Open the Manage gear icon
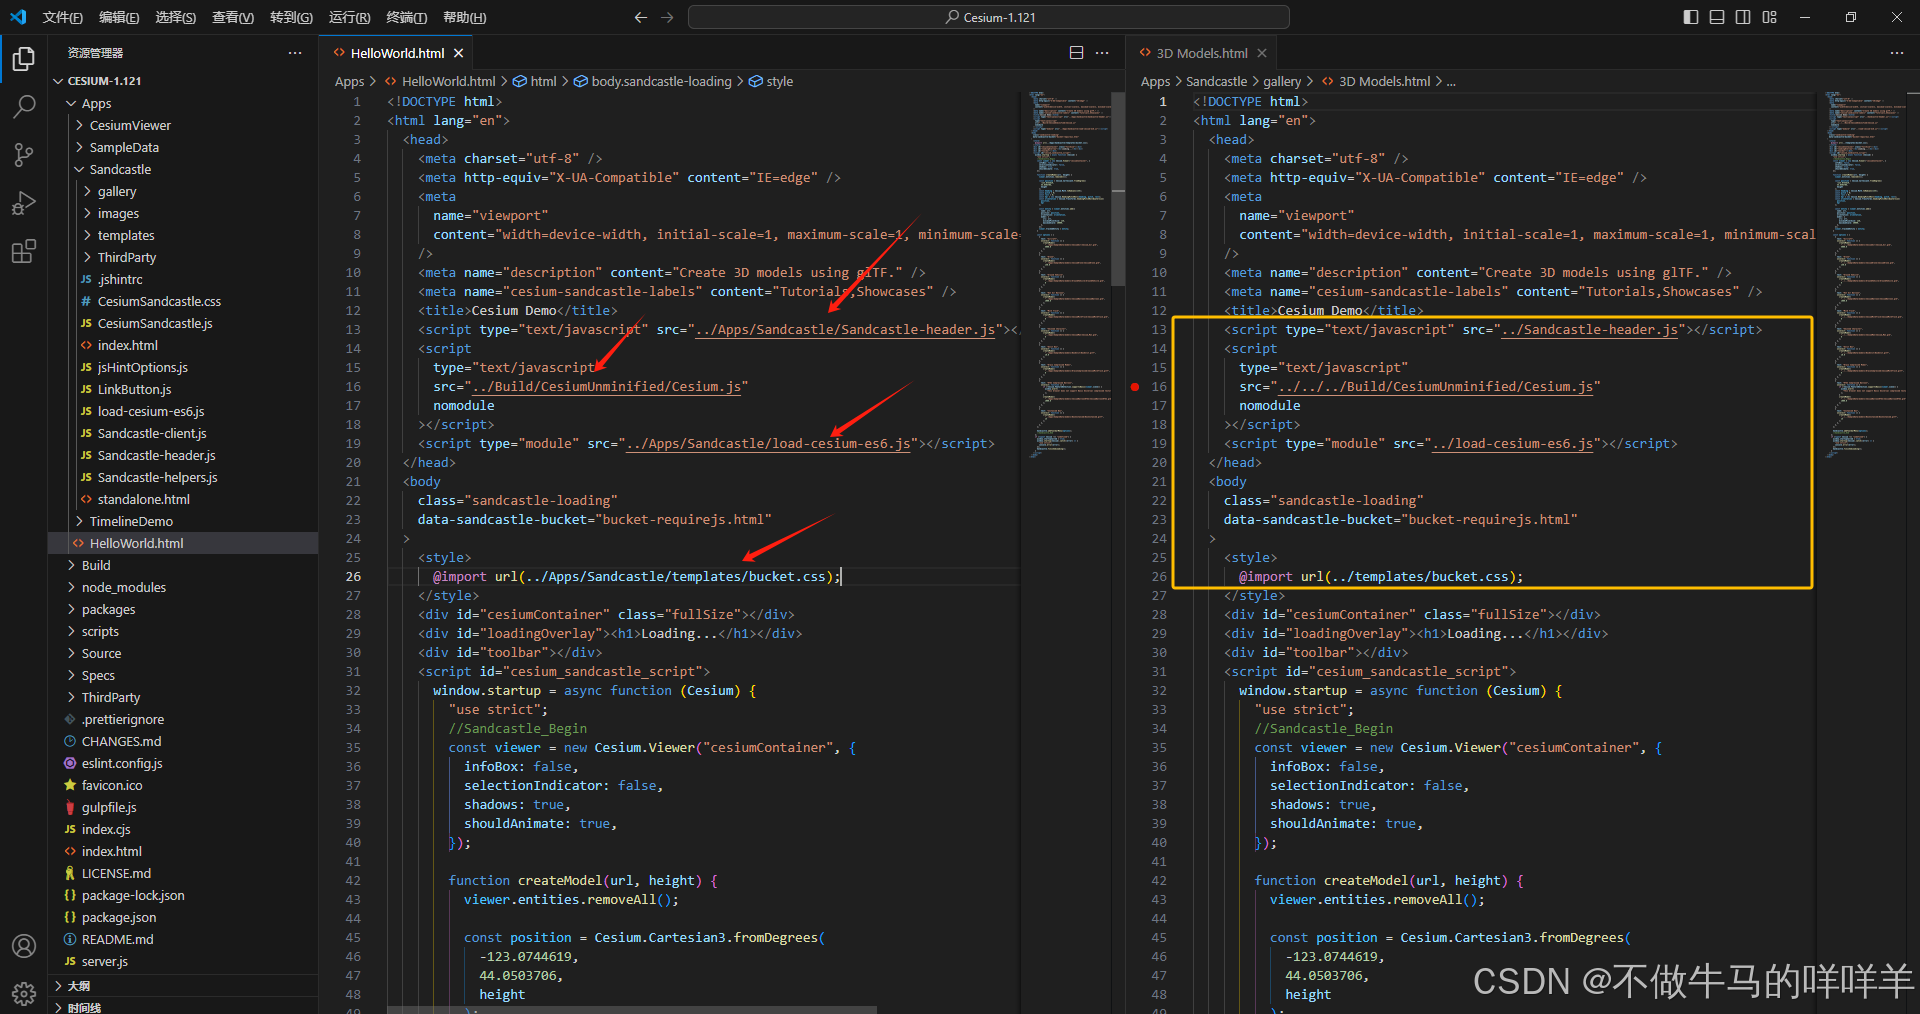This screenshot has height=1014, width=1920. [24, 993]
